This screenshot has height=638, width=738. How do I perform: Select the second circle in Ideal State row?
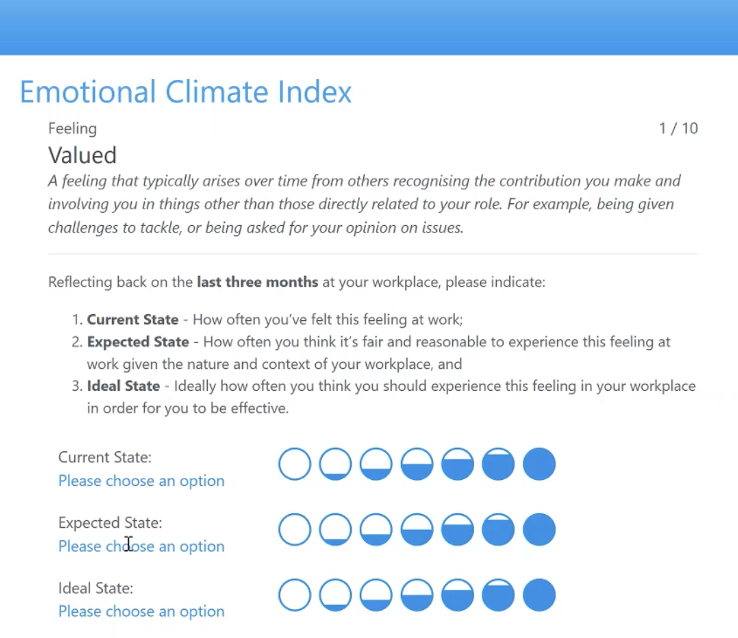(336, 595)
